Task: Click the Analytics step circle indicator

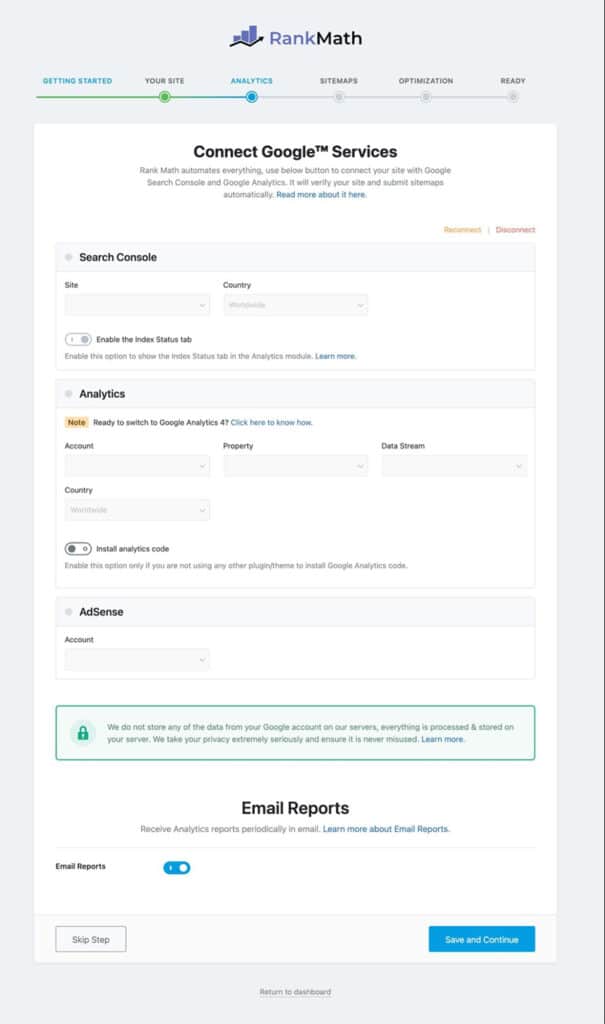Action: click(x=251, y=97)
